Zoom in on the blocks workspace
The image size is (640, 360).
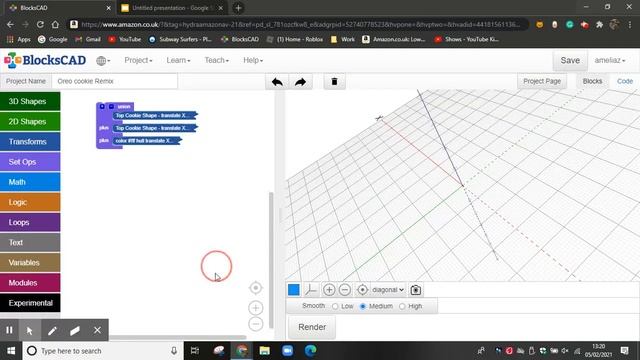tap(256, 308)
